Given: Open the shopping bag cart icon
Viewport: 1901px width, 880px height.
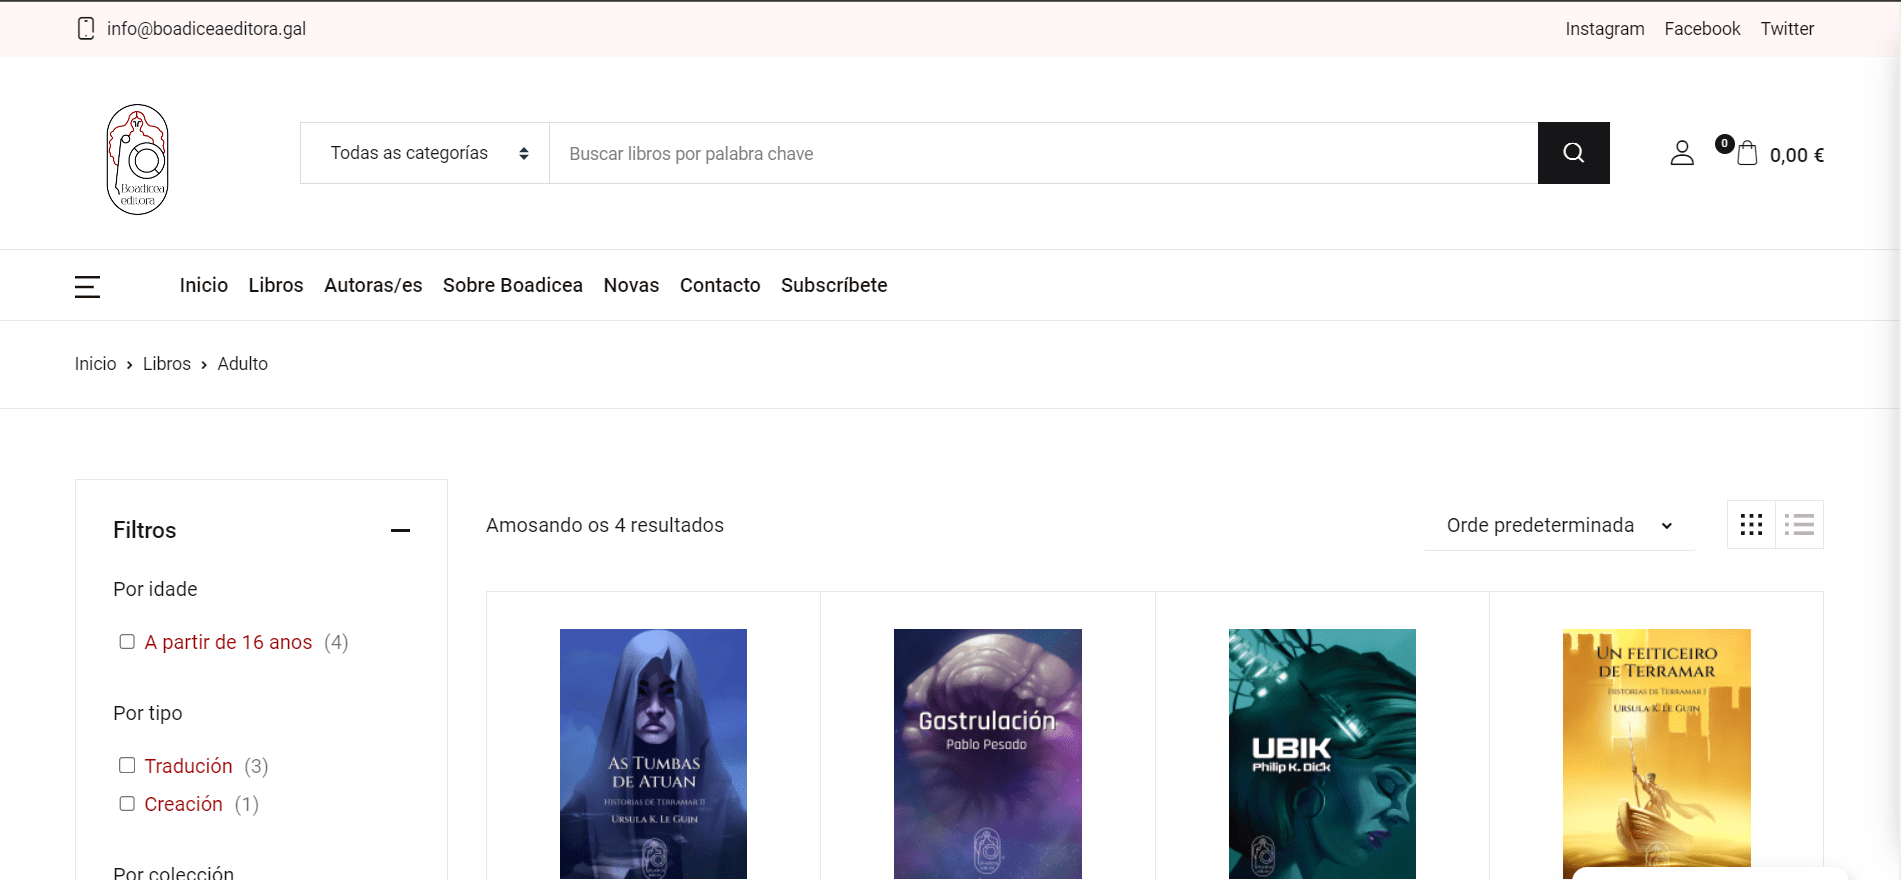Looking at the screenshot, I should point(1747,154).
